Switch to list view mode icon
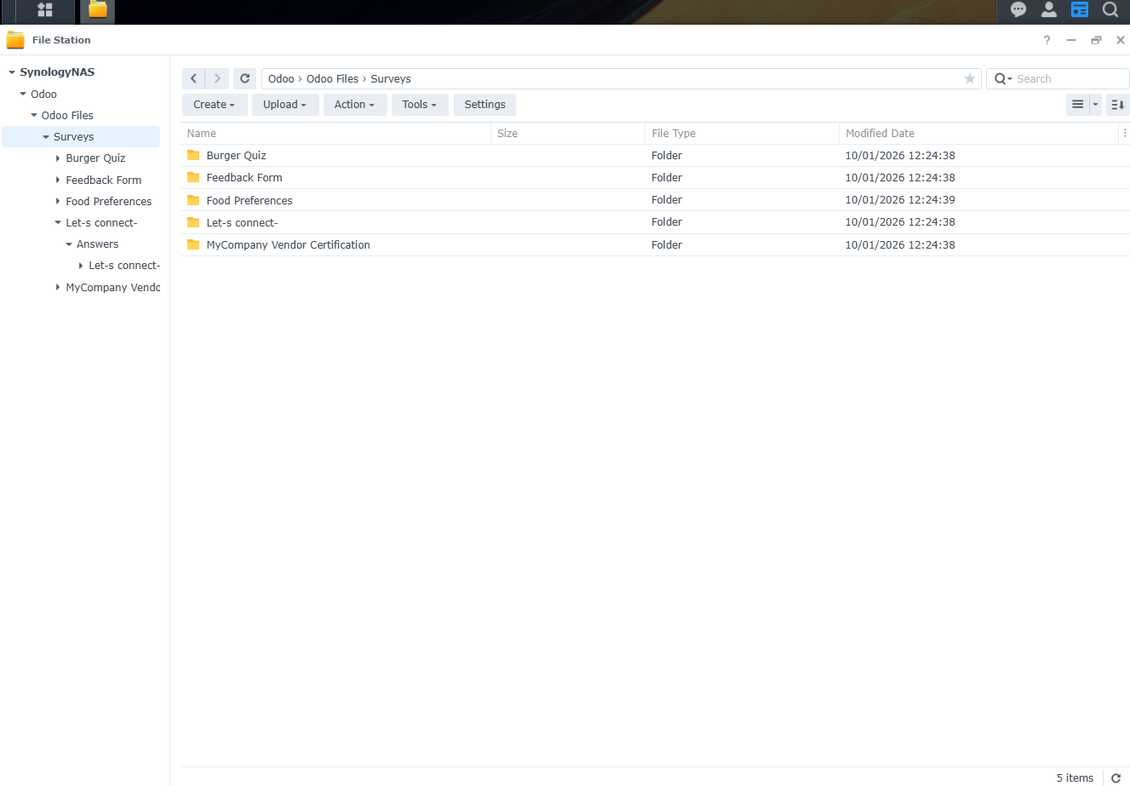Viewport: 1130px width, 786px height. tap(1077, 104)
